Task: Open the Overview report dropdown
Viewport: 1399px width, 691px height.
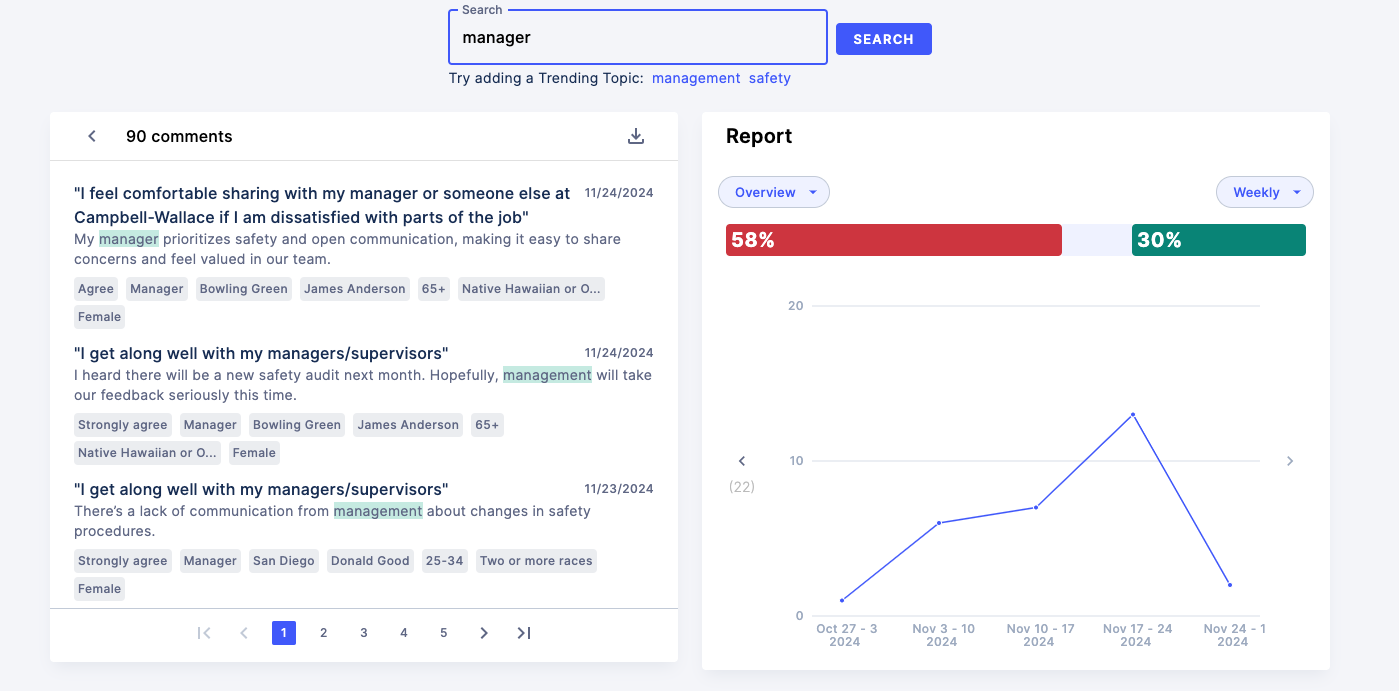Action: point(773,192)
